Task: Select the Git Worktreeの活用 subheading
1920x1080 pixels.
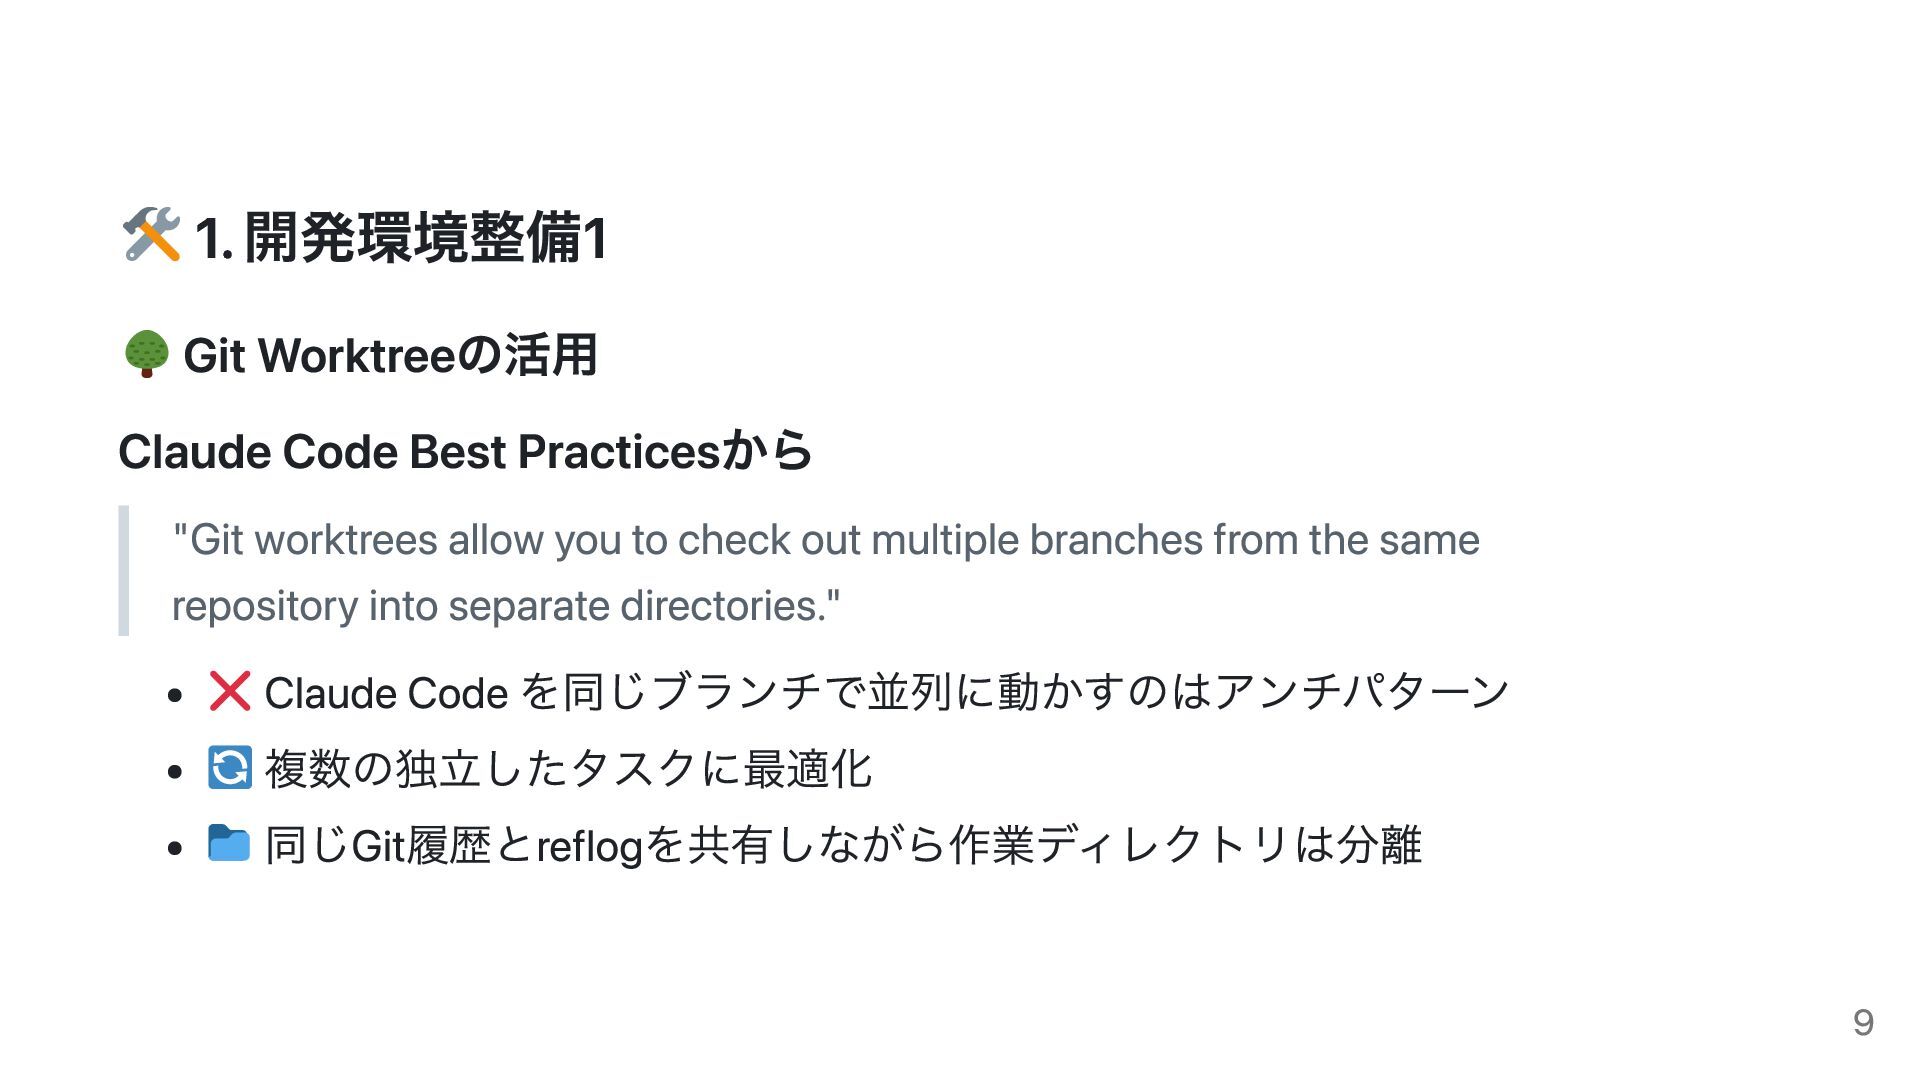Action: pos(390,355)
